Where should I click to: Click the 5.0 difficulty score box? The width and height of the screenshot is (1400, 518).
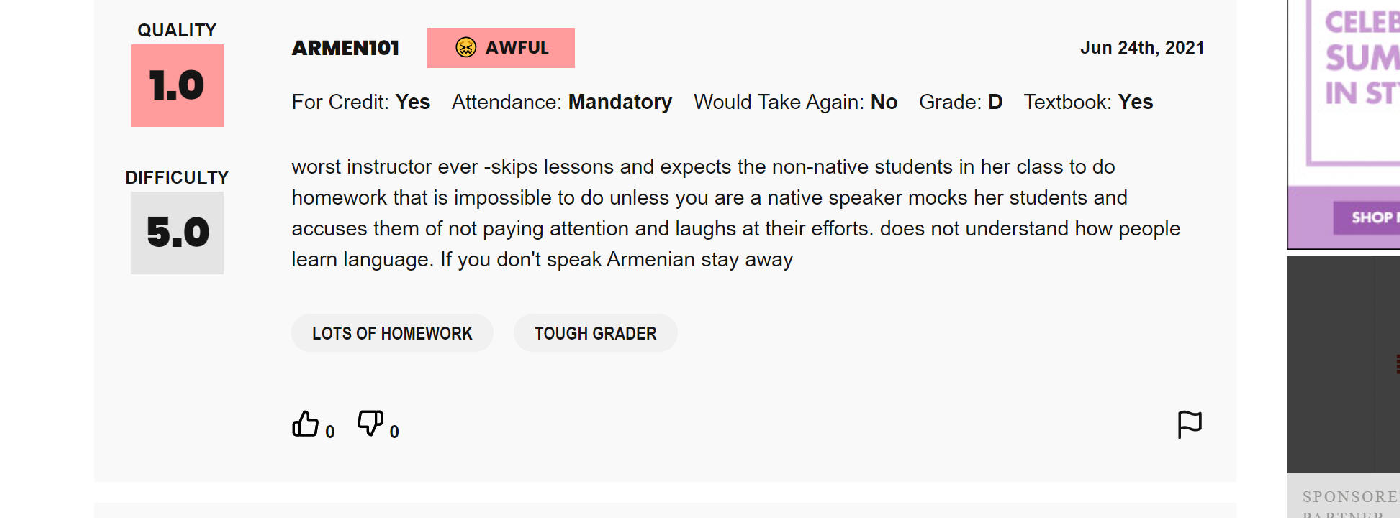(177, 233)
